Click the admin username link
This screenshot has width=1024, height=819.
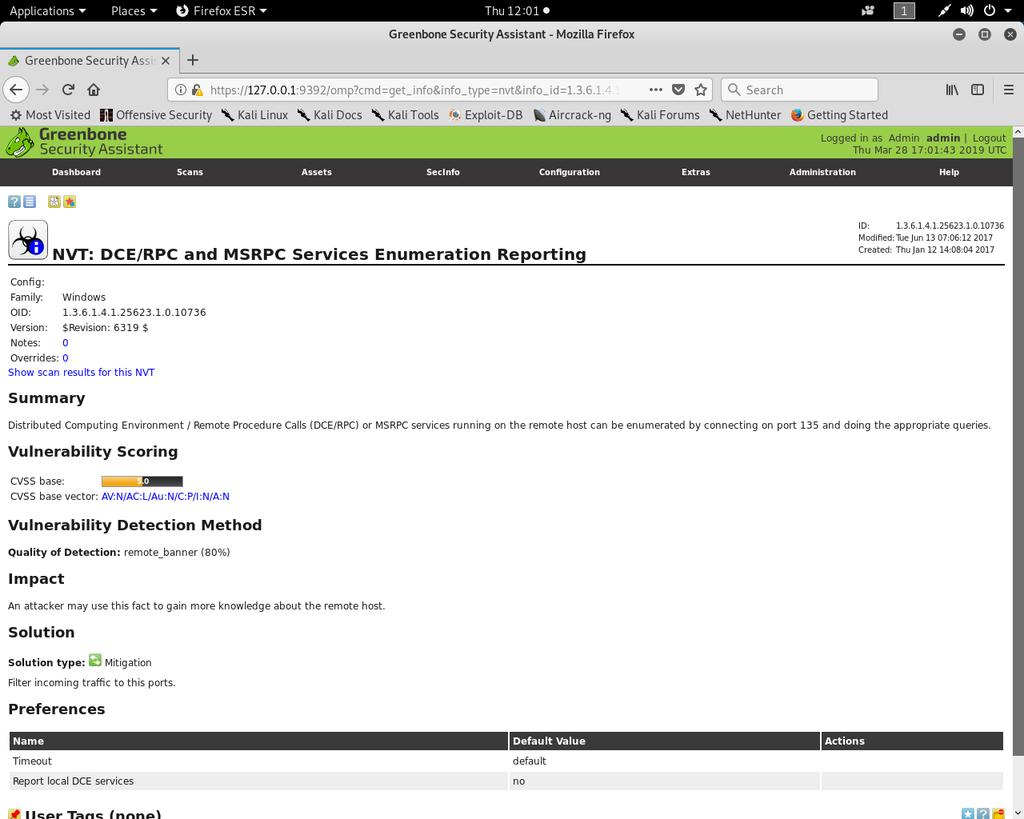(x=942, y=138)
